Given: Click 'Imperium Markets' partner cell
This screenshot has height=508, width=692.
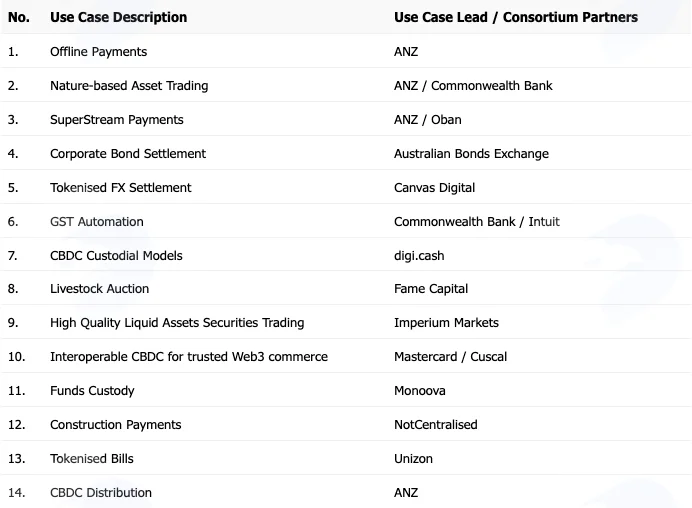Looking at the screenshot, I should pyautogui.click(x=446, y=323).
